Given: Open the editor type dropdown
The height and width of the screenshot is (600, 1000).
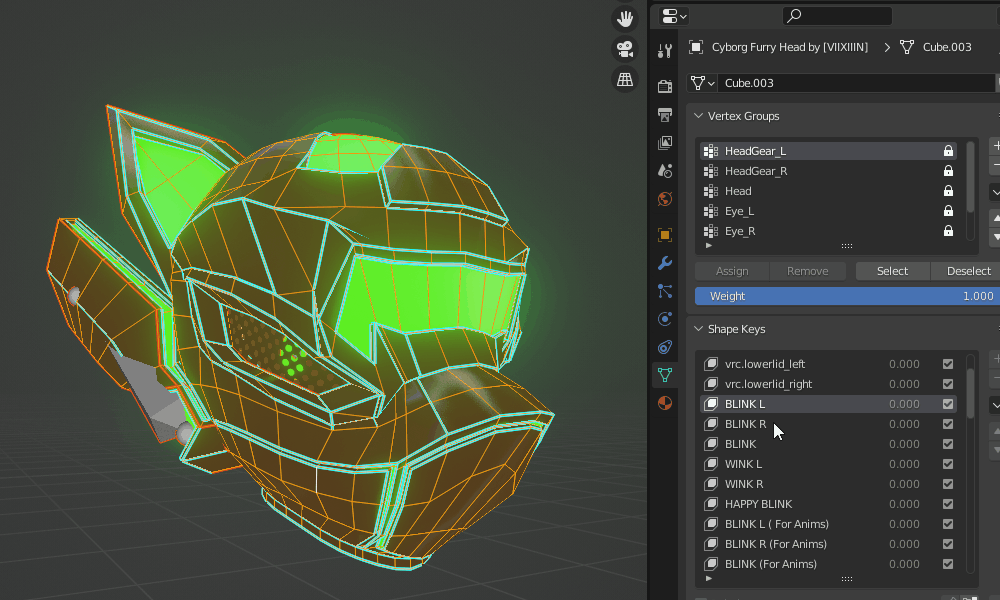Looking at the screenshot, I should pyautogui.click(x=673, y=16).
